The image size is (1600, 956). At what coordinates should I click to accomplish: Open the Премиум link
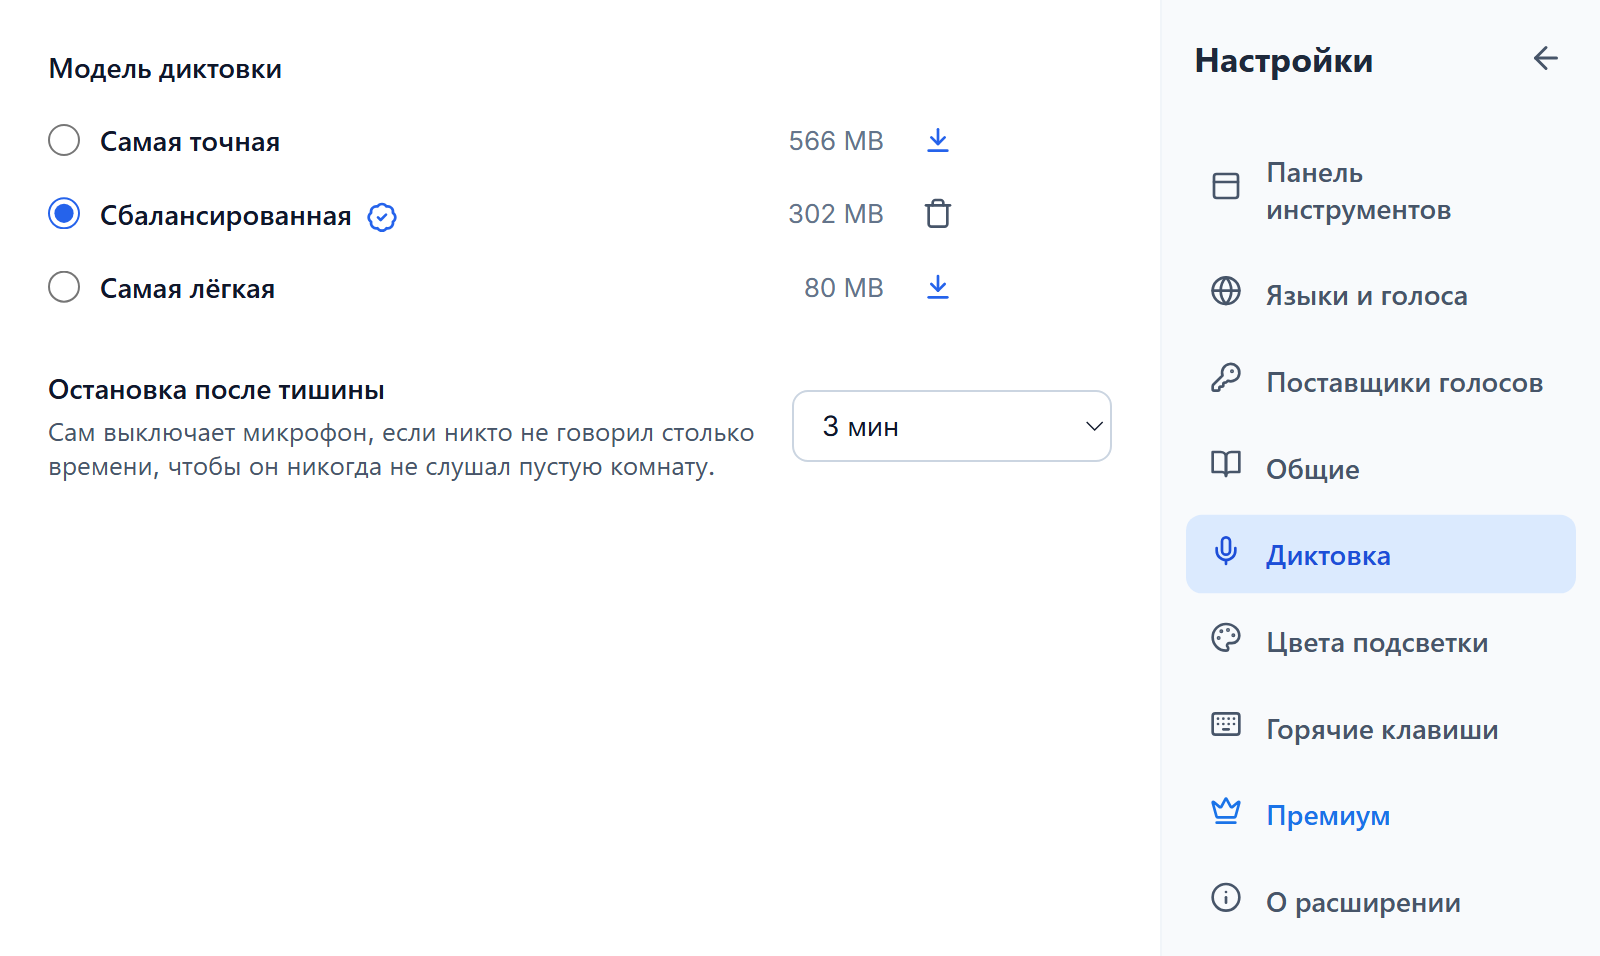coord(1381,816)
